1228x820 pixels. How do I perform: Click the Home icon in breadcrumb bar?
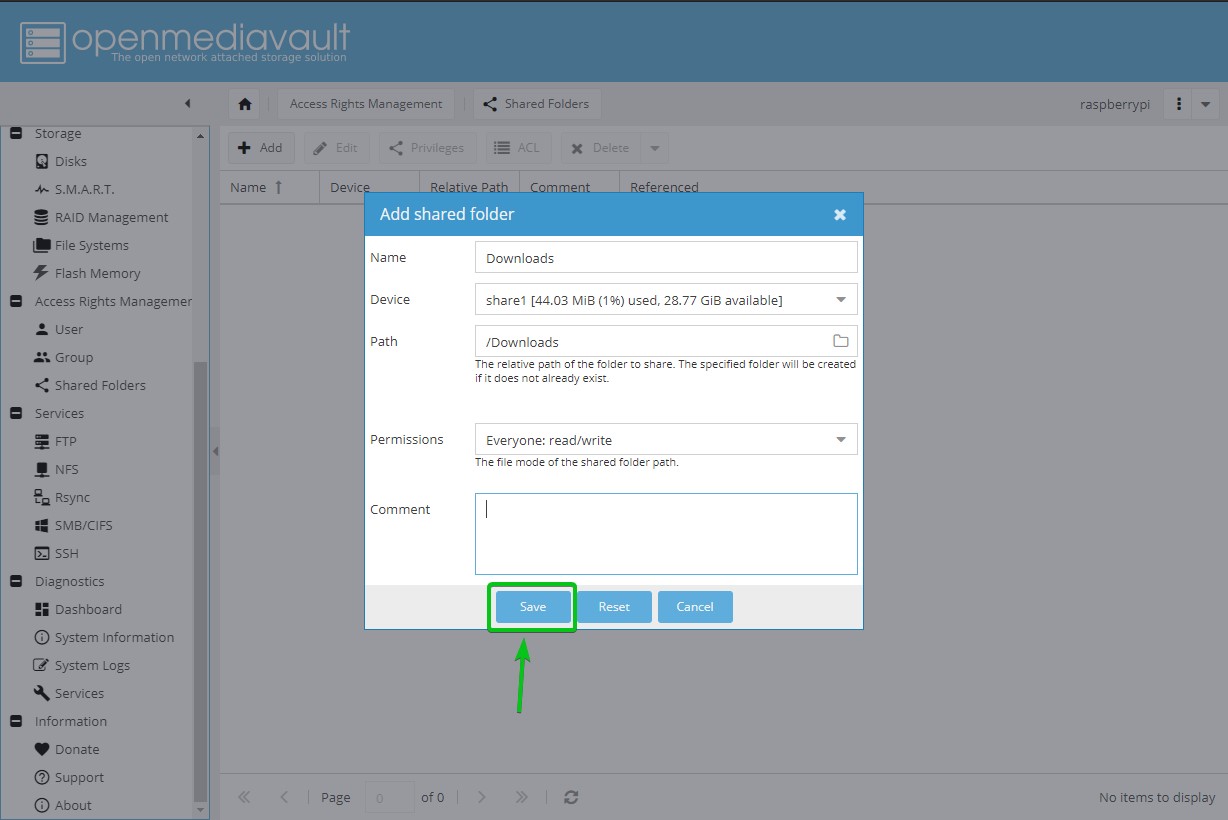(245, 104)
